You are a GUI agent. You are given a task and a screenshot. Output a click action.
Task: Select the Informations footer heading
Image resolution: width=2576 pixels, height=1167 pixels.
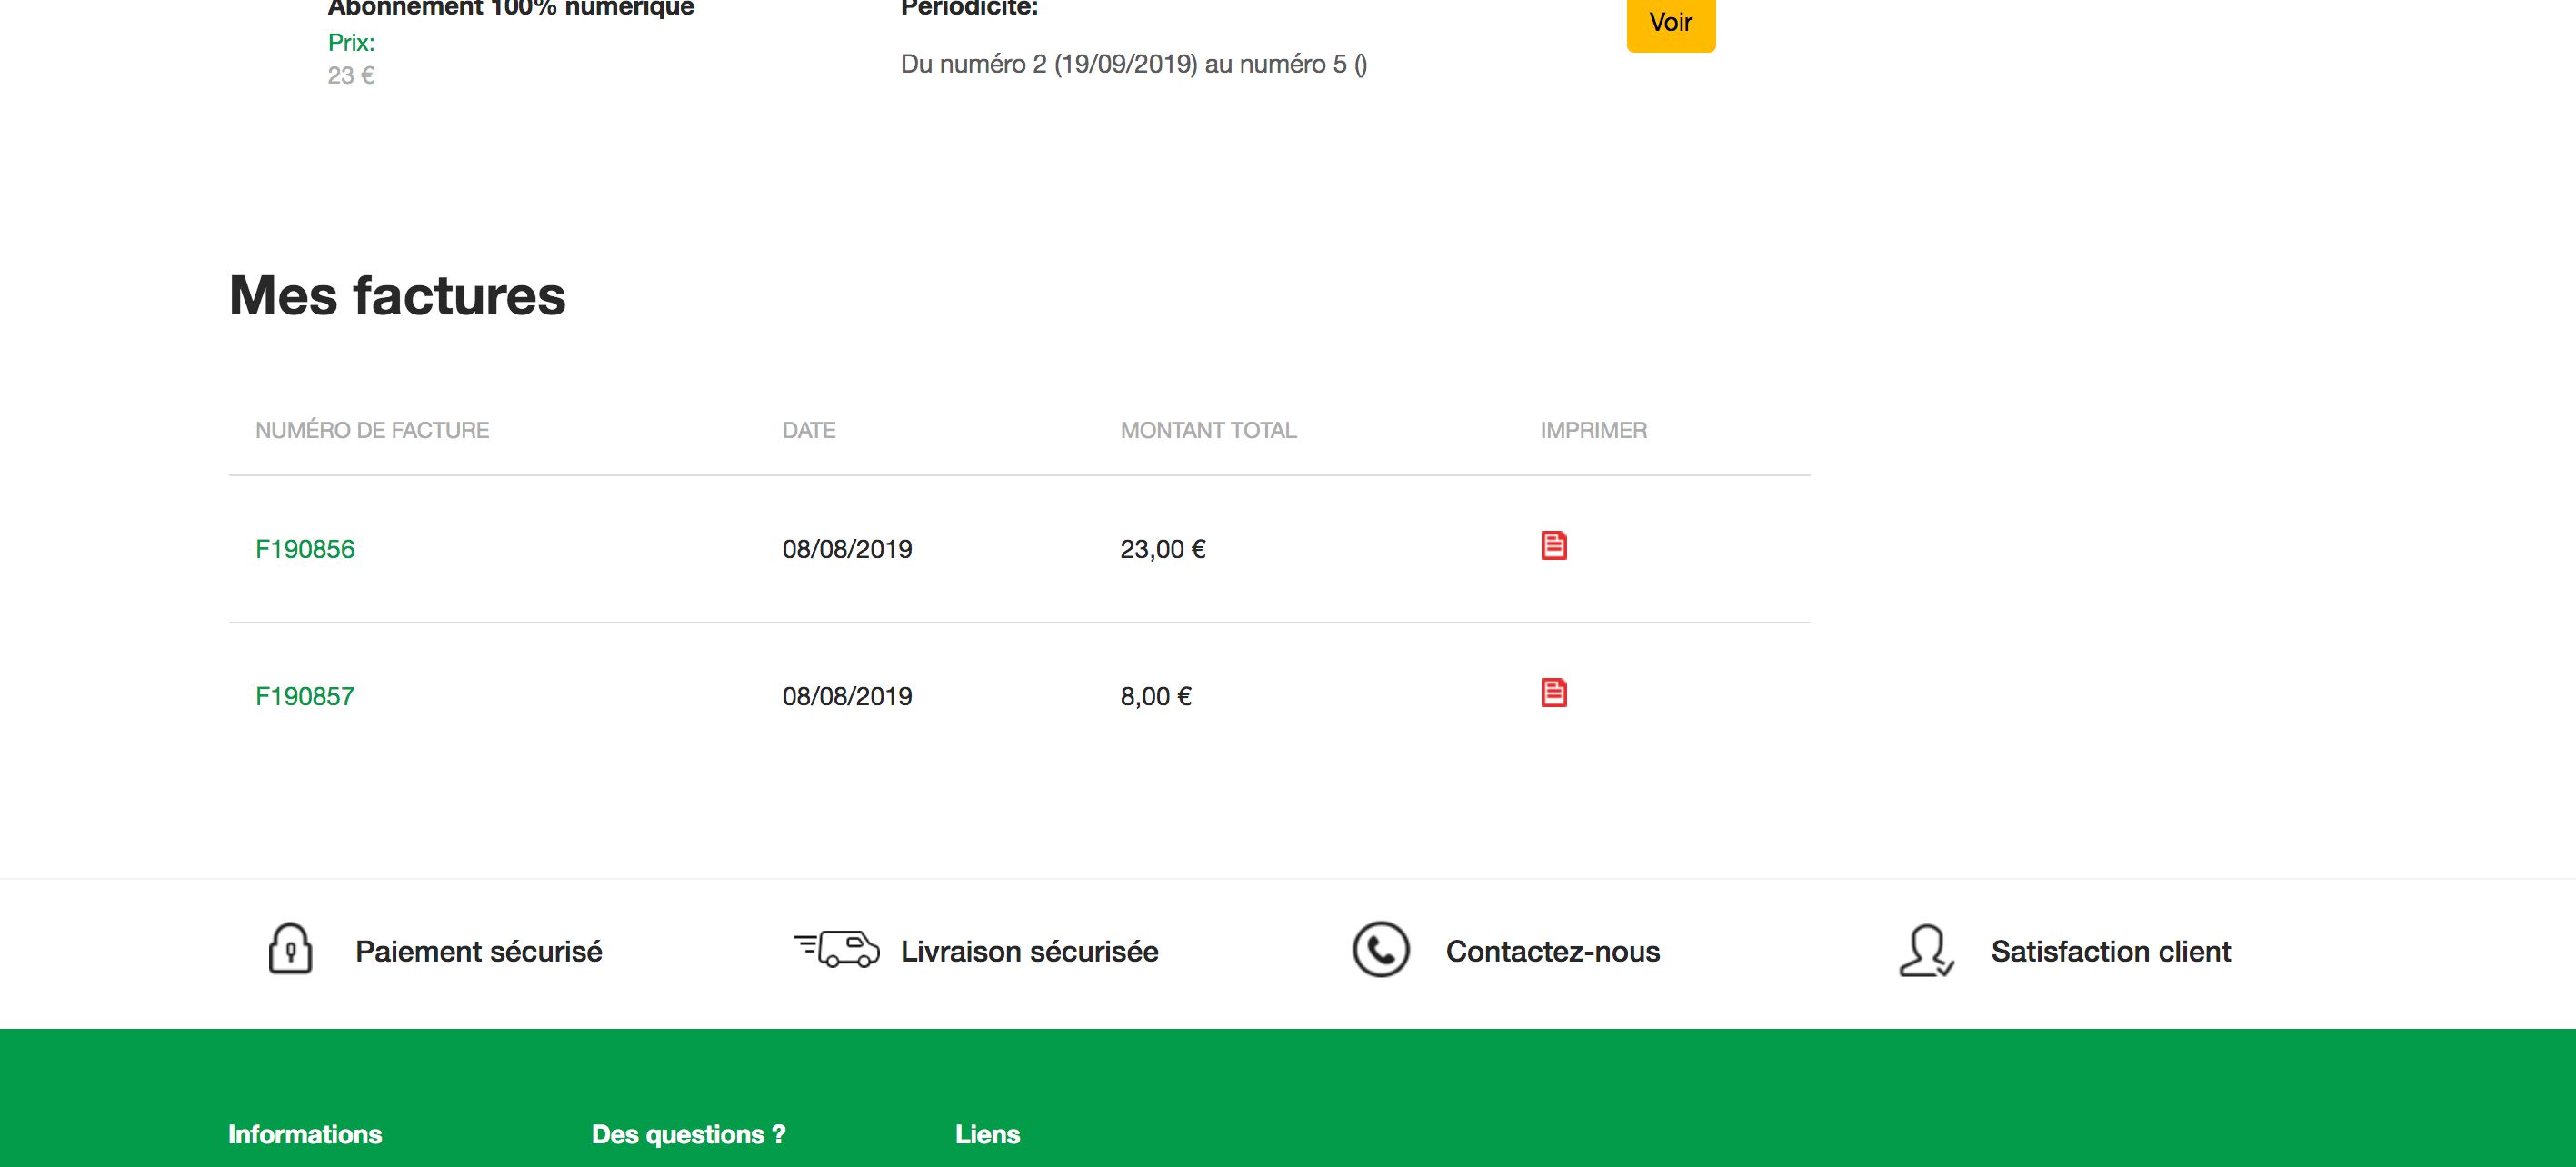305,1134
